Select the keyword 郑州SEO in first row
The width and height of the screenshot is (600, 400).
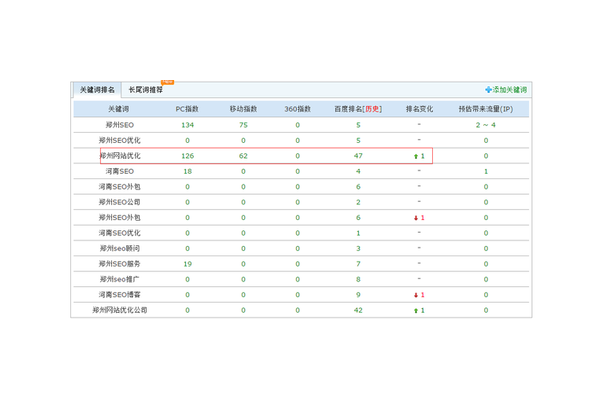[x=120, y=125]
